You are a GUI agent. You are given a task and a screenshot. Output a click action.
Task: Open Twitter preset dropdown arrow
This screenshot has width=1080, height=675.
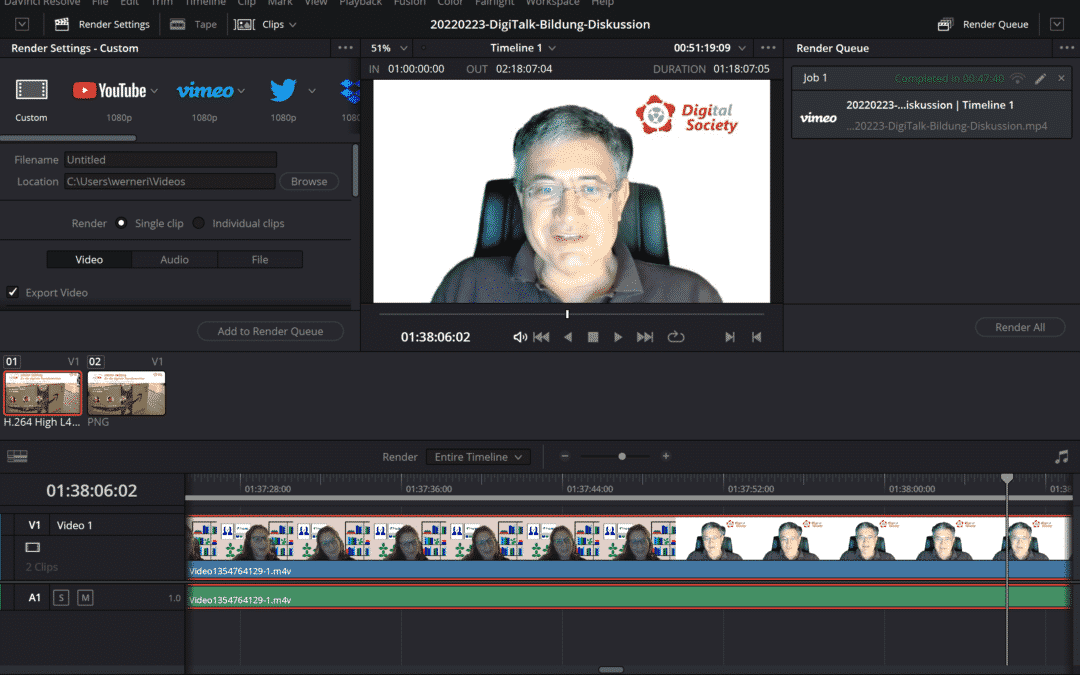pyautogui.click(x=312, y=90)
